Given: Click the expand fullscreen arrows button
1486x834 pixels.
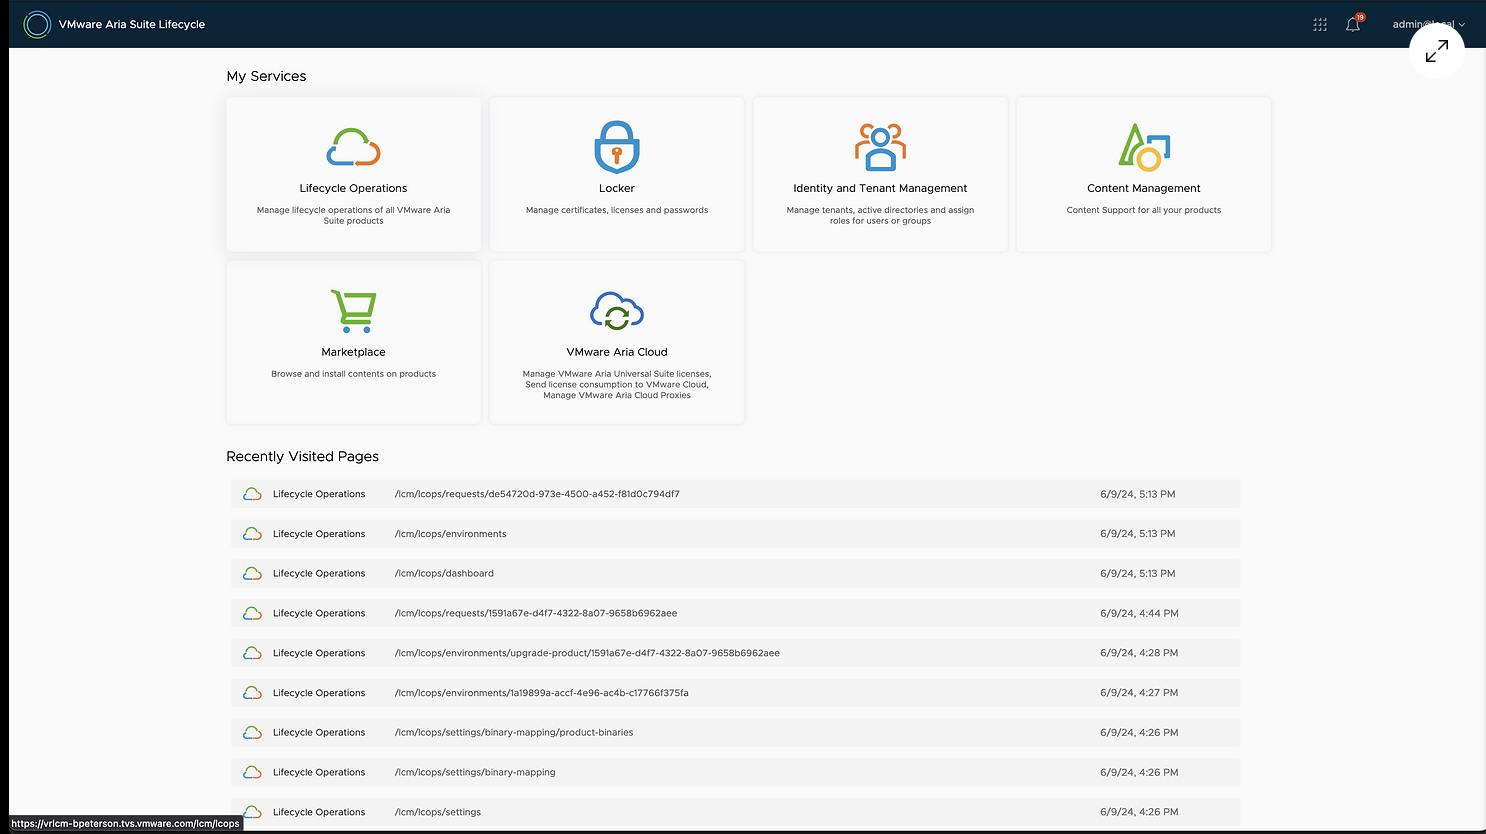Looking at the screenshot, I should (1437, 51).
